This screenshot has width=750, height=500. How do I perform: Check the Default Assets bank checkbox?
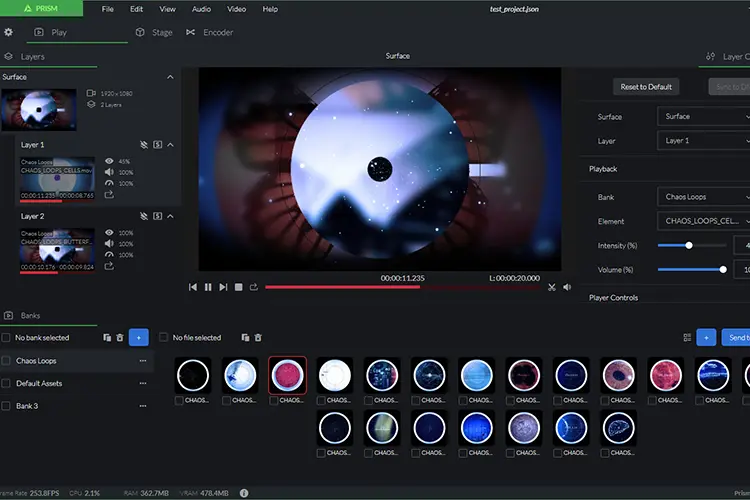click(x=6, y=383)
